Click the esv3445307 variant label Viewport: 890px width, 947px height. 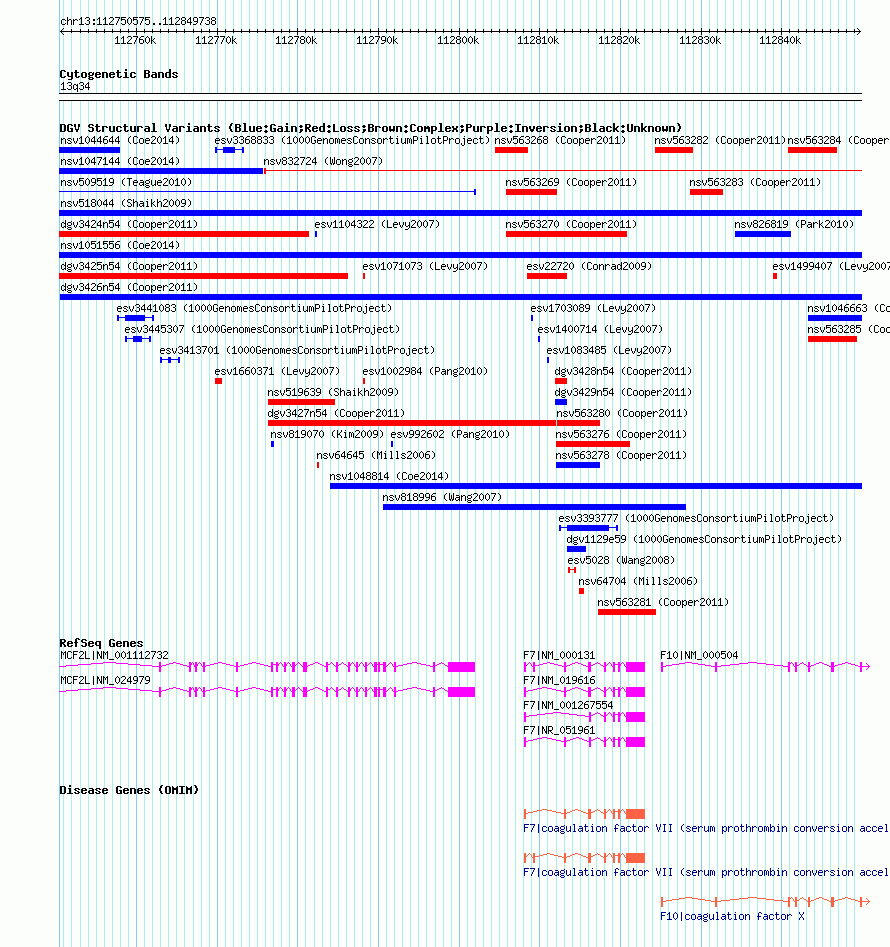coord(262,330)
